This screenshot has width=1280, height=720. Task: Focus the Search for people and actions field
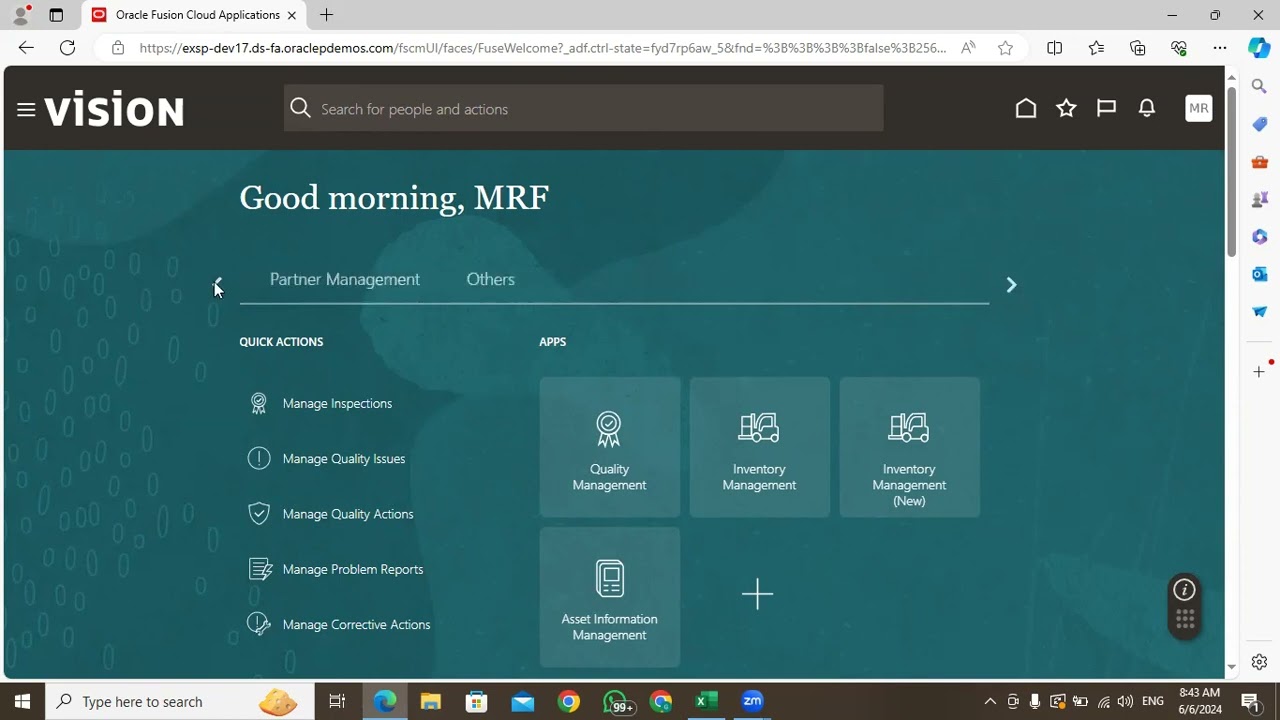584,108
